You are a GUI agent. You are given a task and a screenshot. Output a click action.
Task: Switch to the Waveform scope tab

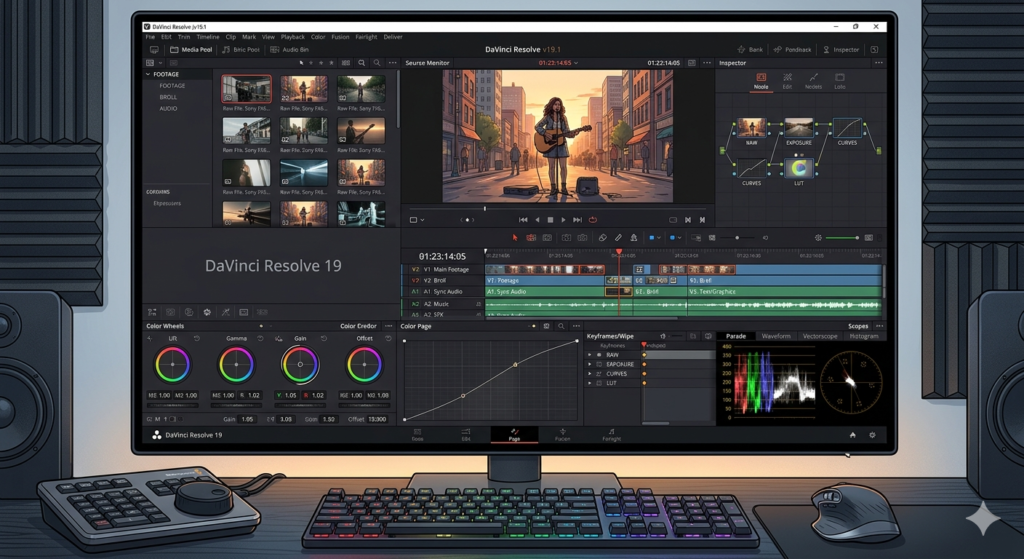776,336
